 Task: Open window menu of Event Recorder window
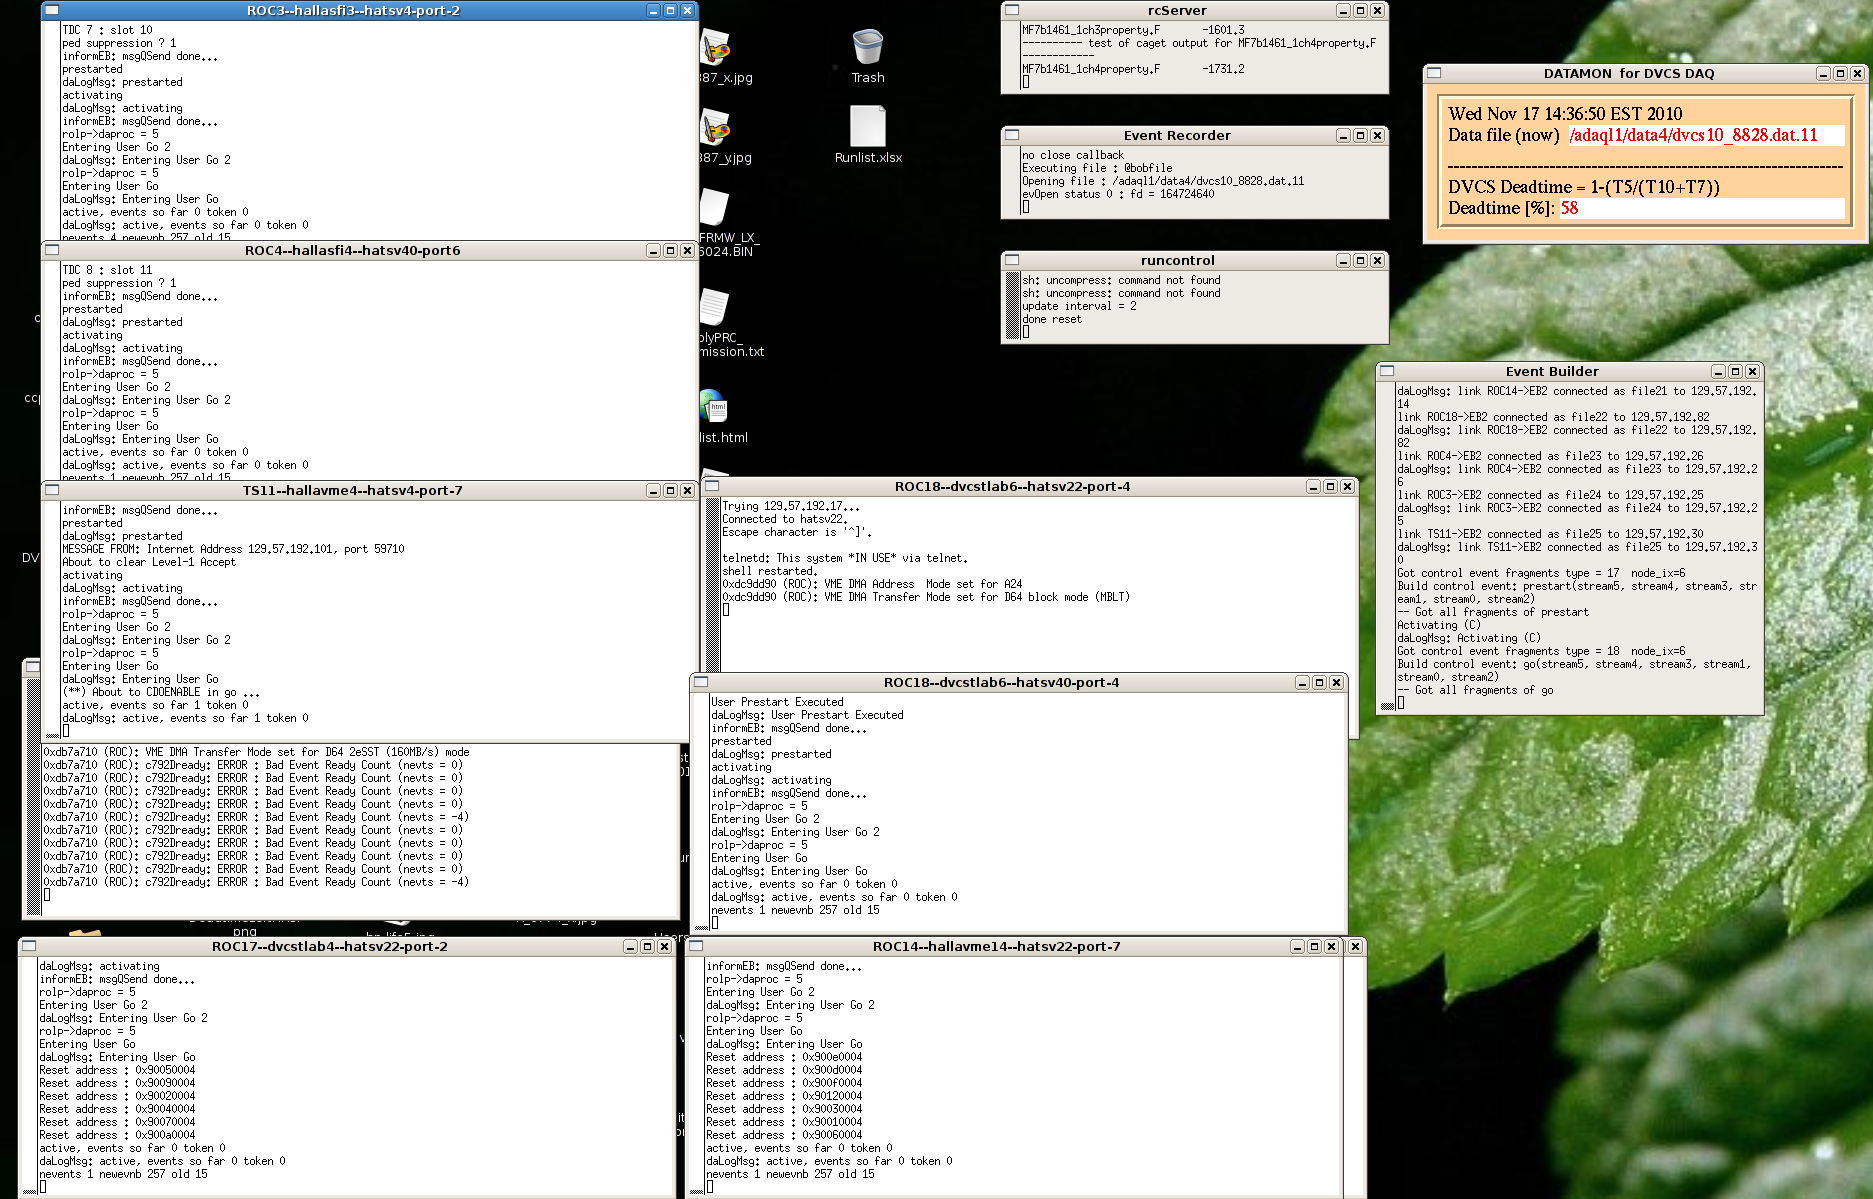(x=1012, y=135)
